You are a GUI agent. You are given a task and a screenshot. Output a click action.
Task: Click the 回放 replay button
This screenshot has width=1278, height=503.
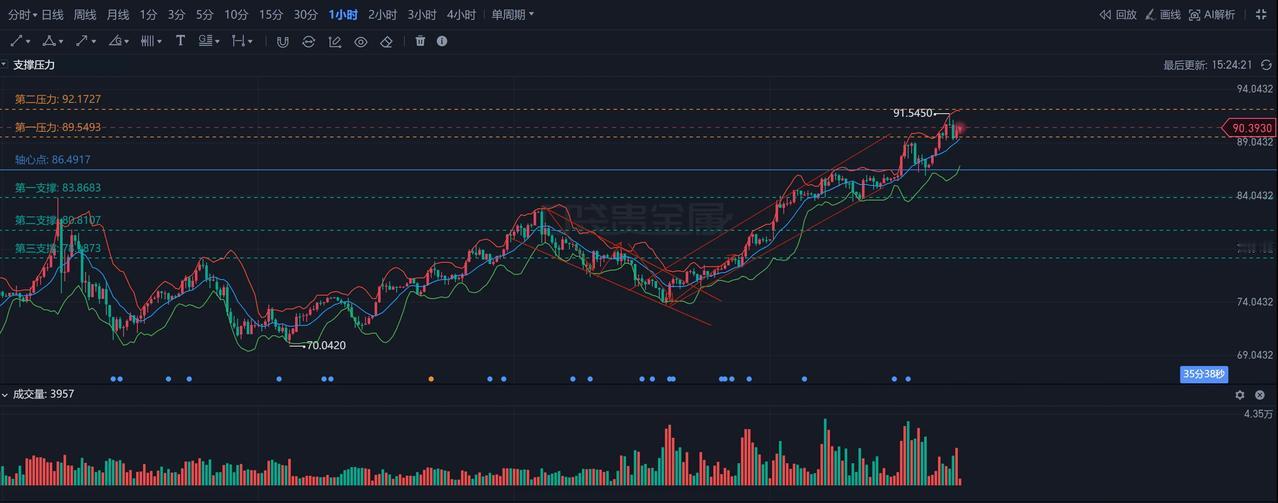click(1118, 15)
